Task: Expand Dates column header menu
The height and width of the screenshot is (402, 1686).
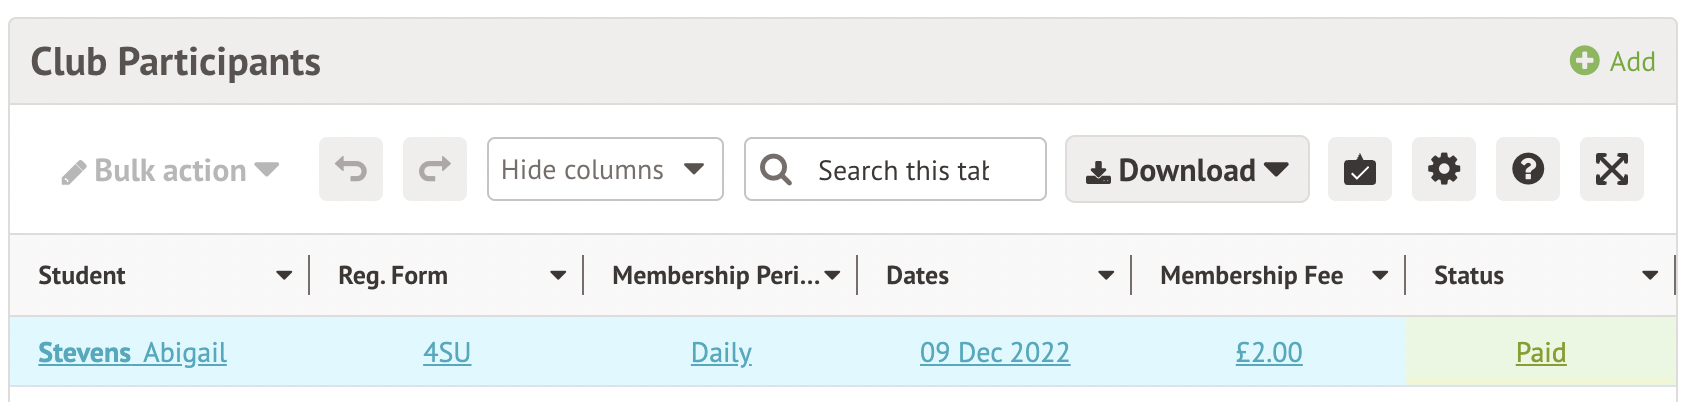Action: click(1106, 276)
